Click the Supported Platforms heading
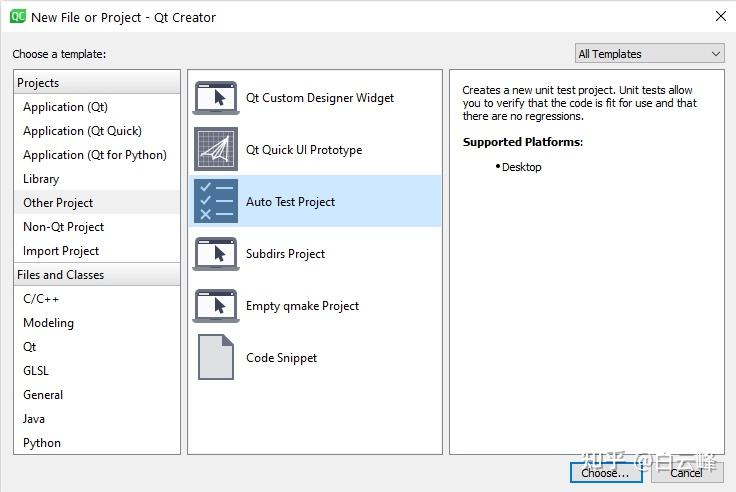 coord(522,142)
